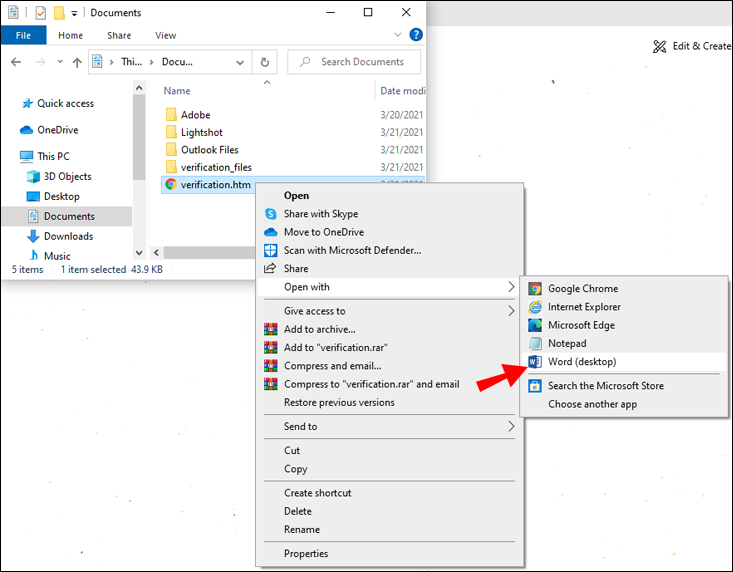This screenshot has width=733, height=572.
Task: Click sidebar scrollbar down arrow
Action: [139, 253]
